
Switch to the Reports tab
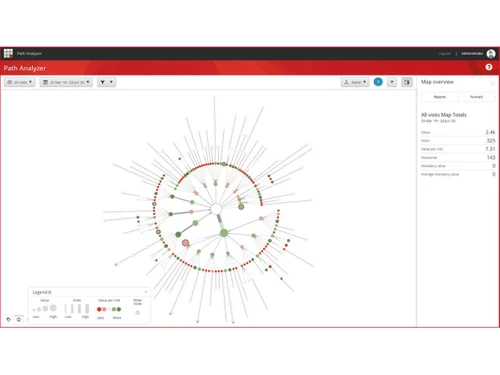[x=440, y=97]
